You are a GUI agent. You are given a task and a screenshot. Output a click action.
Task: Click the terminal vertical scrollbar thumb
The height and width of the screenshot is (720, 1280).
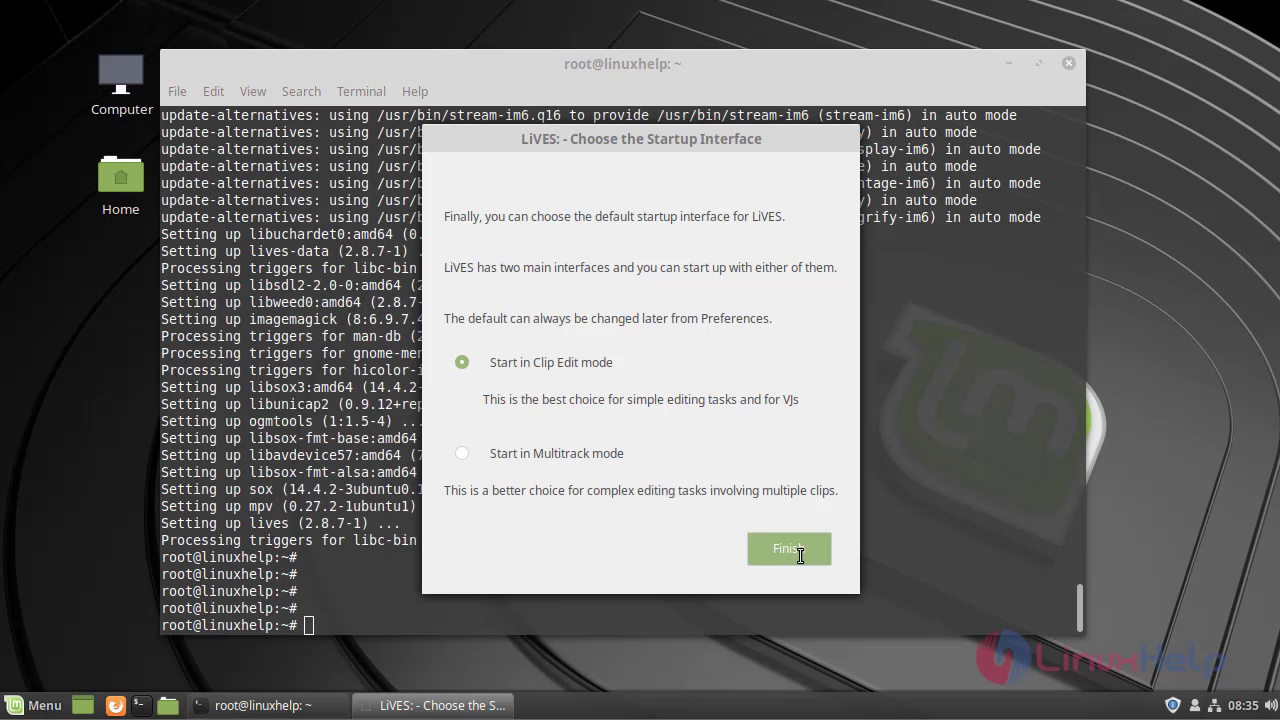point(1079,607)
